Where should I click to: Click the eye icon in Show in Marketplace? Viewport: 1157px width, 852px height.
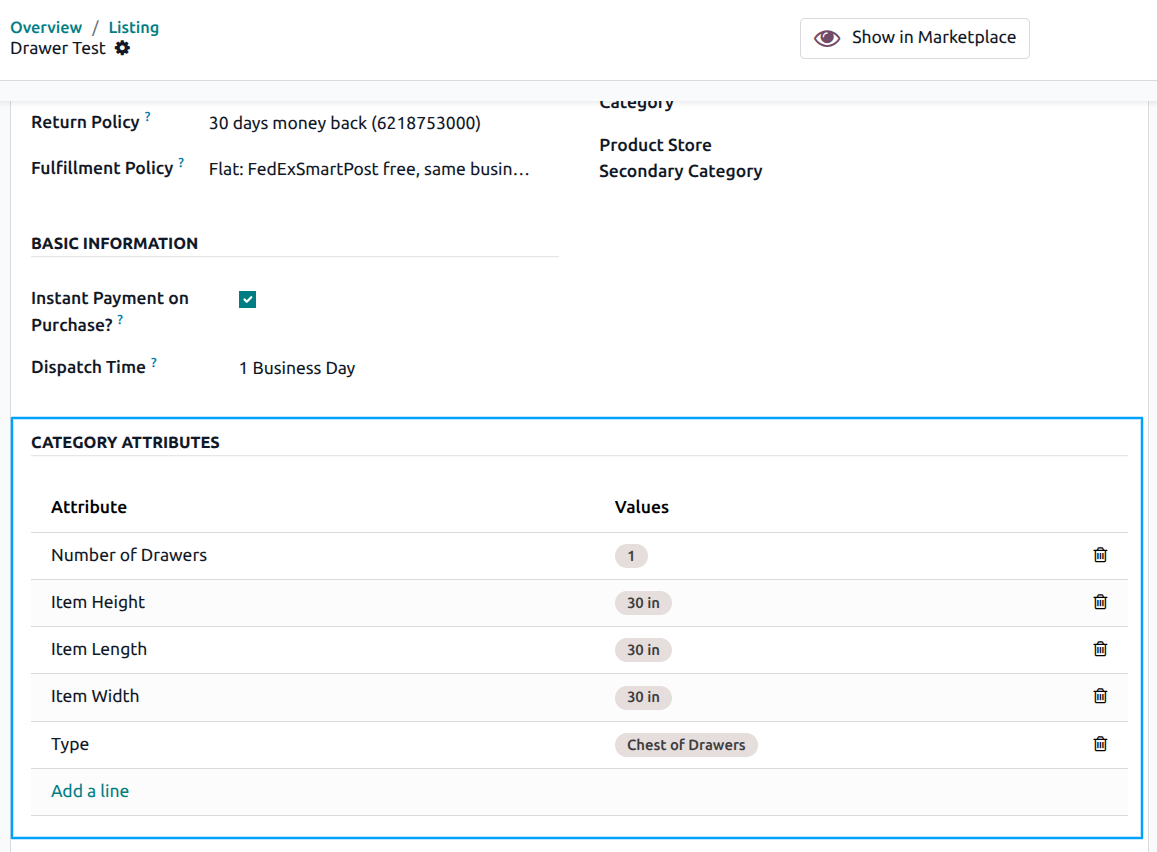(x=826, y=38)
